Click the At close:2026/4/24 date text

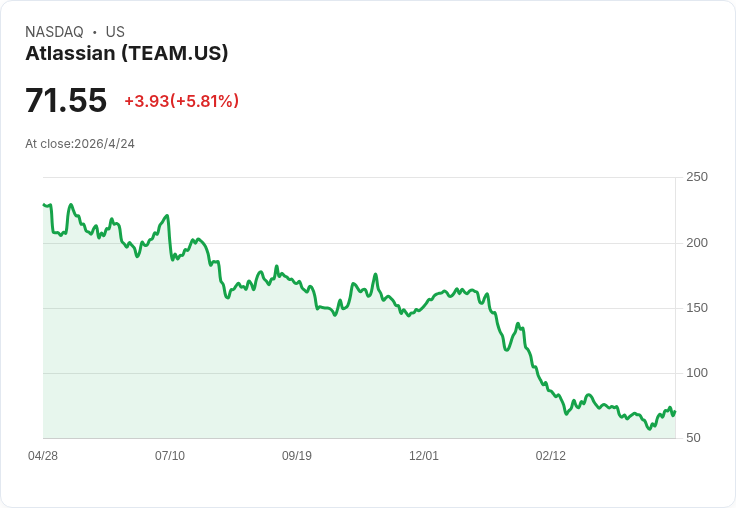click(80, 144)
